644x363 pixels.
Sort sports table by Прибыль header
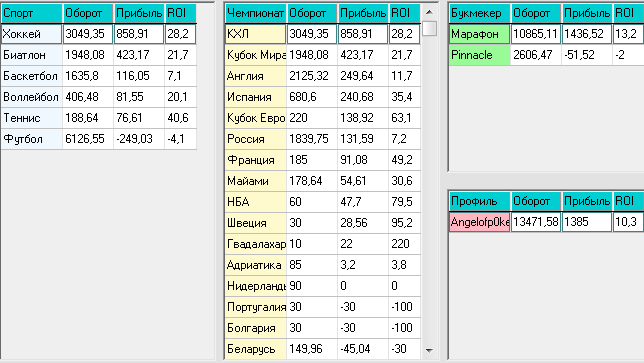139,14
